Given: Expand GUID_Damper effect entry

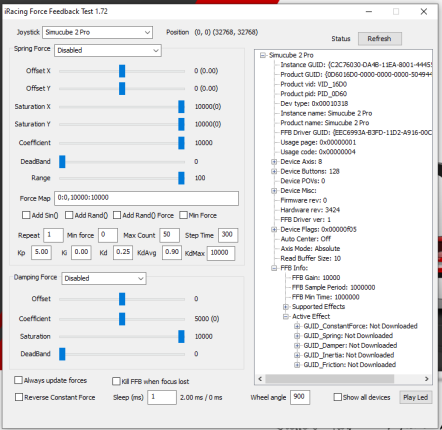Looking at the screenshot, I should click(297, 345).
